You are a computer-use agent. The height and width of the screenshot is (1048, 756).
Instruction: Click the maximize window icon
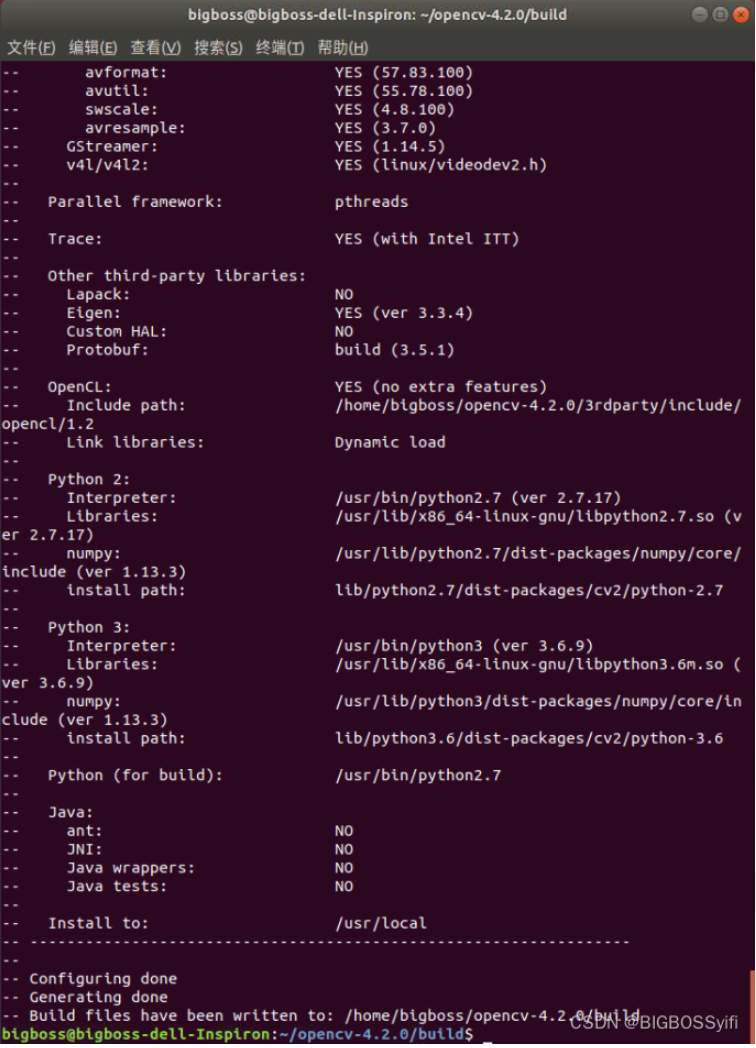coord(719,15)
